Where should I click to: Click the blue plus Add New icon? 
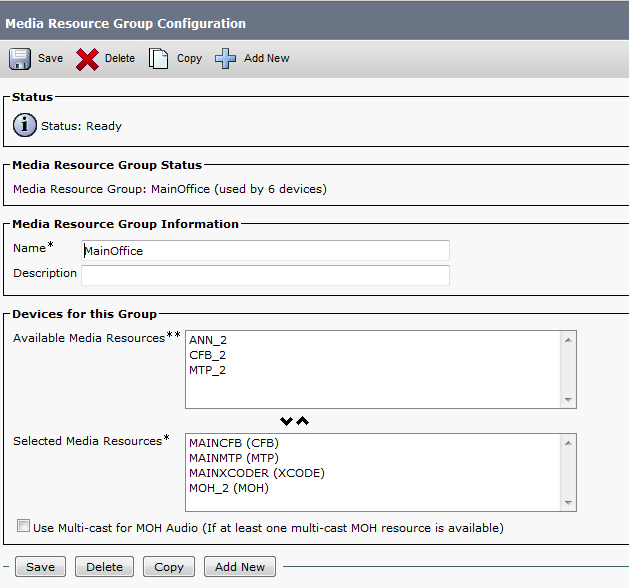(226, 59)
